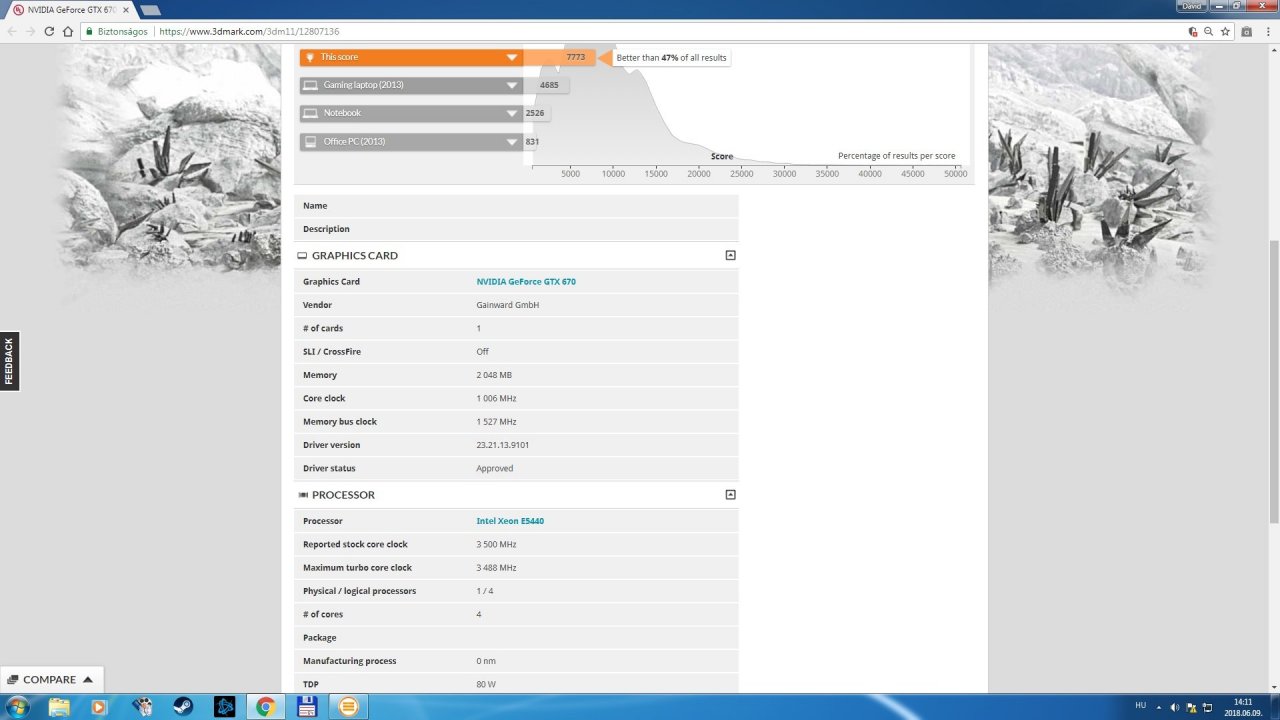Open the Chrome three-dot menu
Viewport: 1280px width, 720px height.
(x=1268, y=31)
